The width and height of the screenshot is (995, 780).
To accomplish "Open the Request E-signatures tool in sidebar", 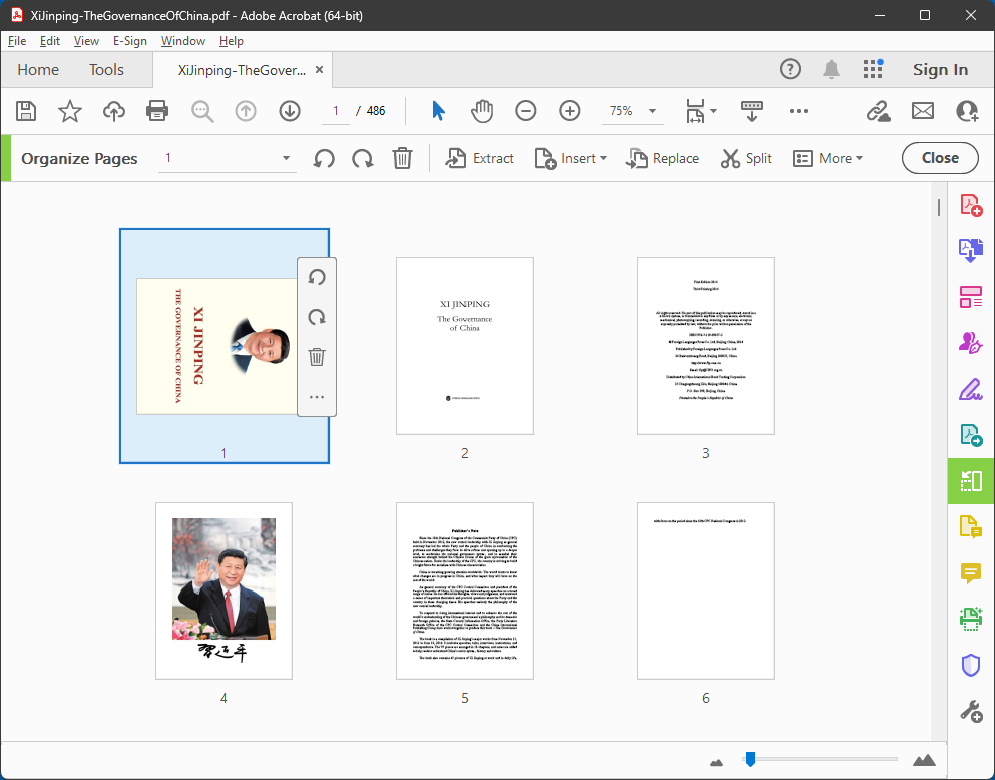I will click(x=971, y=343).
